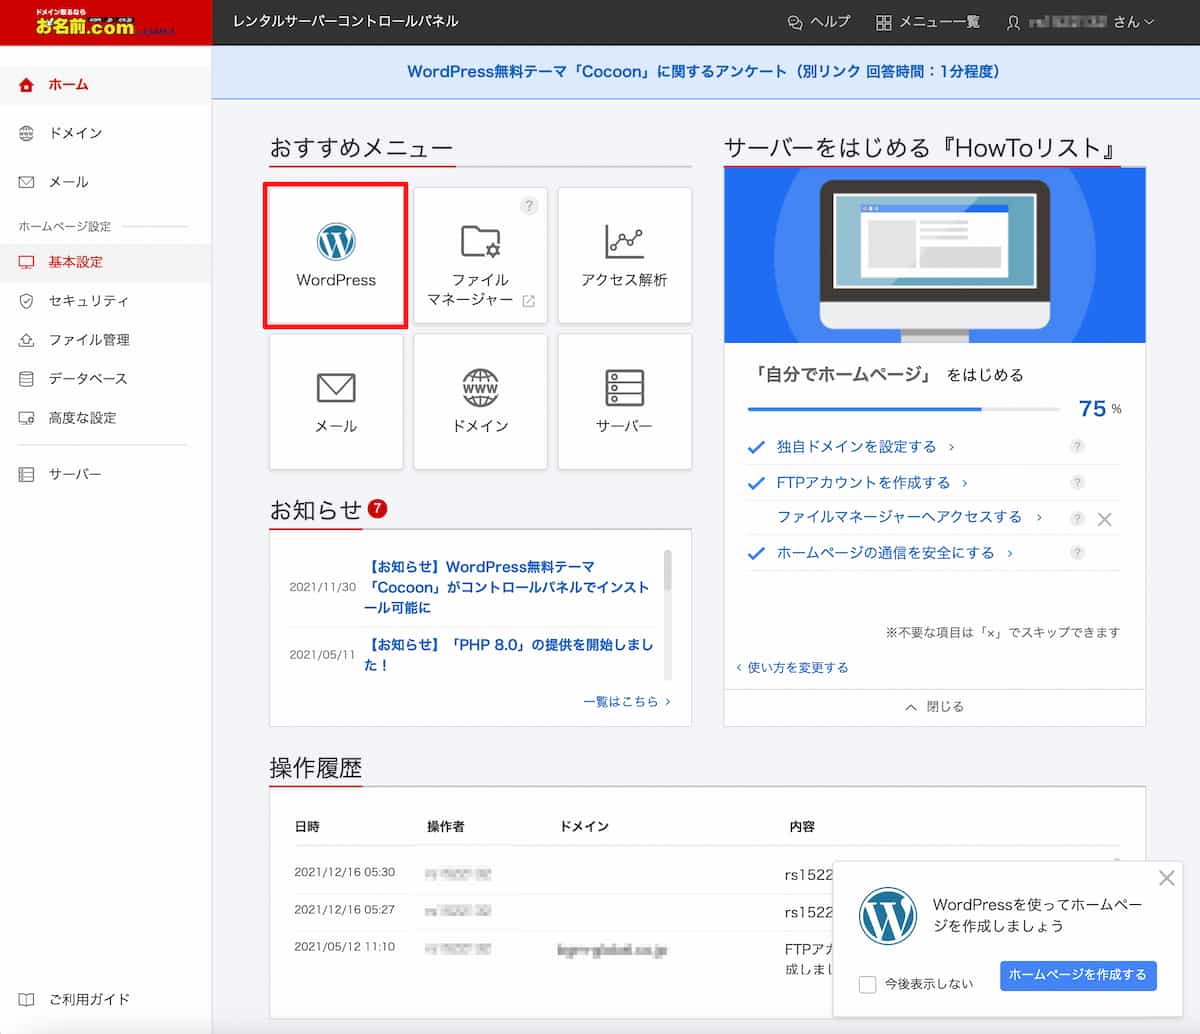Screen dimensions: 1200x1034
Task: Check the 今後表示しない checkbox
Action: (x=868, y=984)
